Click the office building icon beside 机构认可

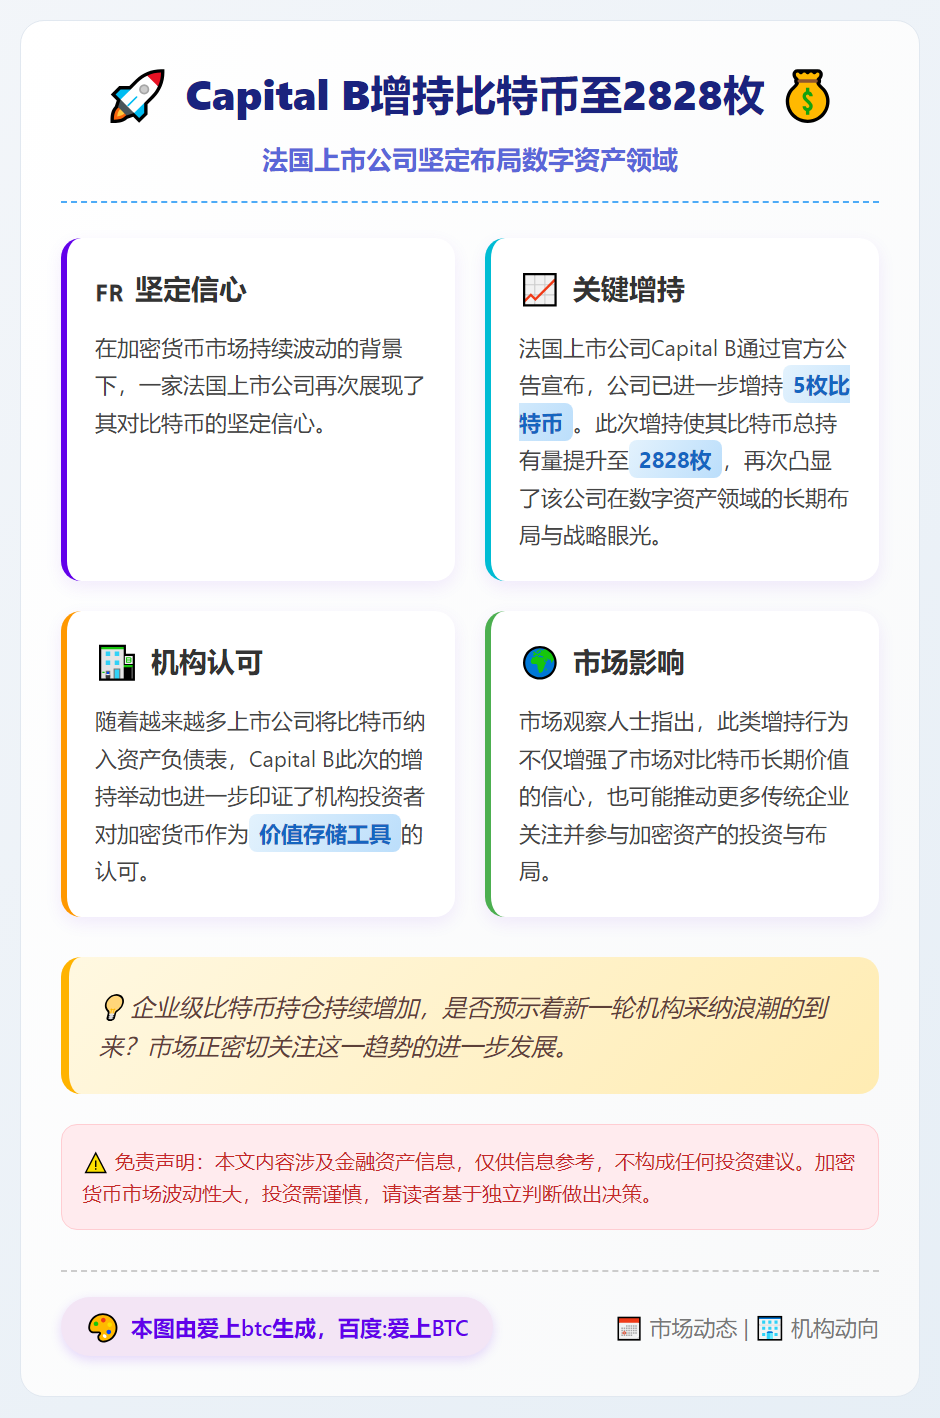pyautogui.click(x=117, y=663)
